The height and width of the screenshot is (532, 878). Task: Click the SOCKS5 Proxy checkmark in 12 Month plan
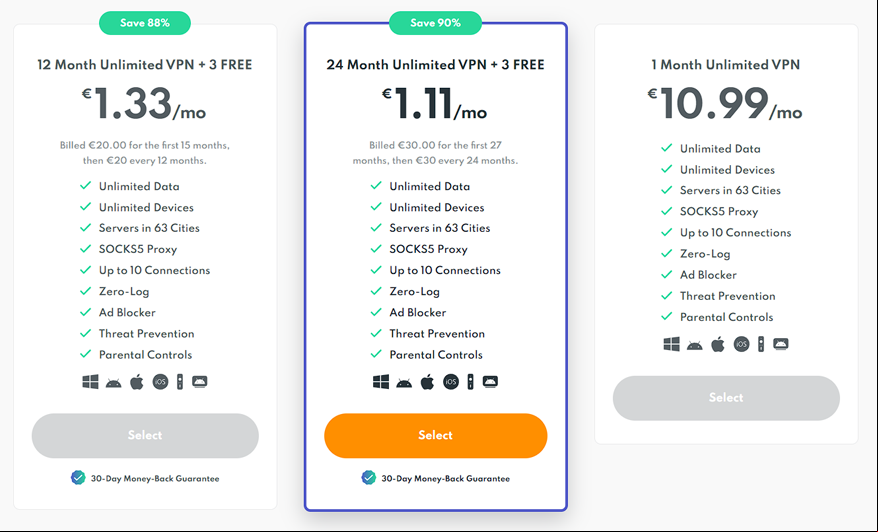click(85, 249)
